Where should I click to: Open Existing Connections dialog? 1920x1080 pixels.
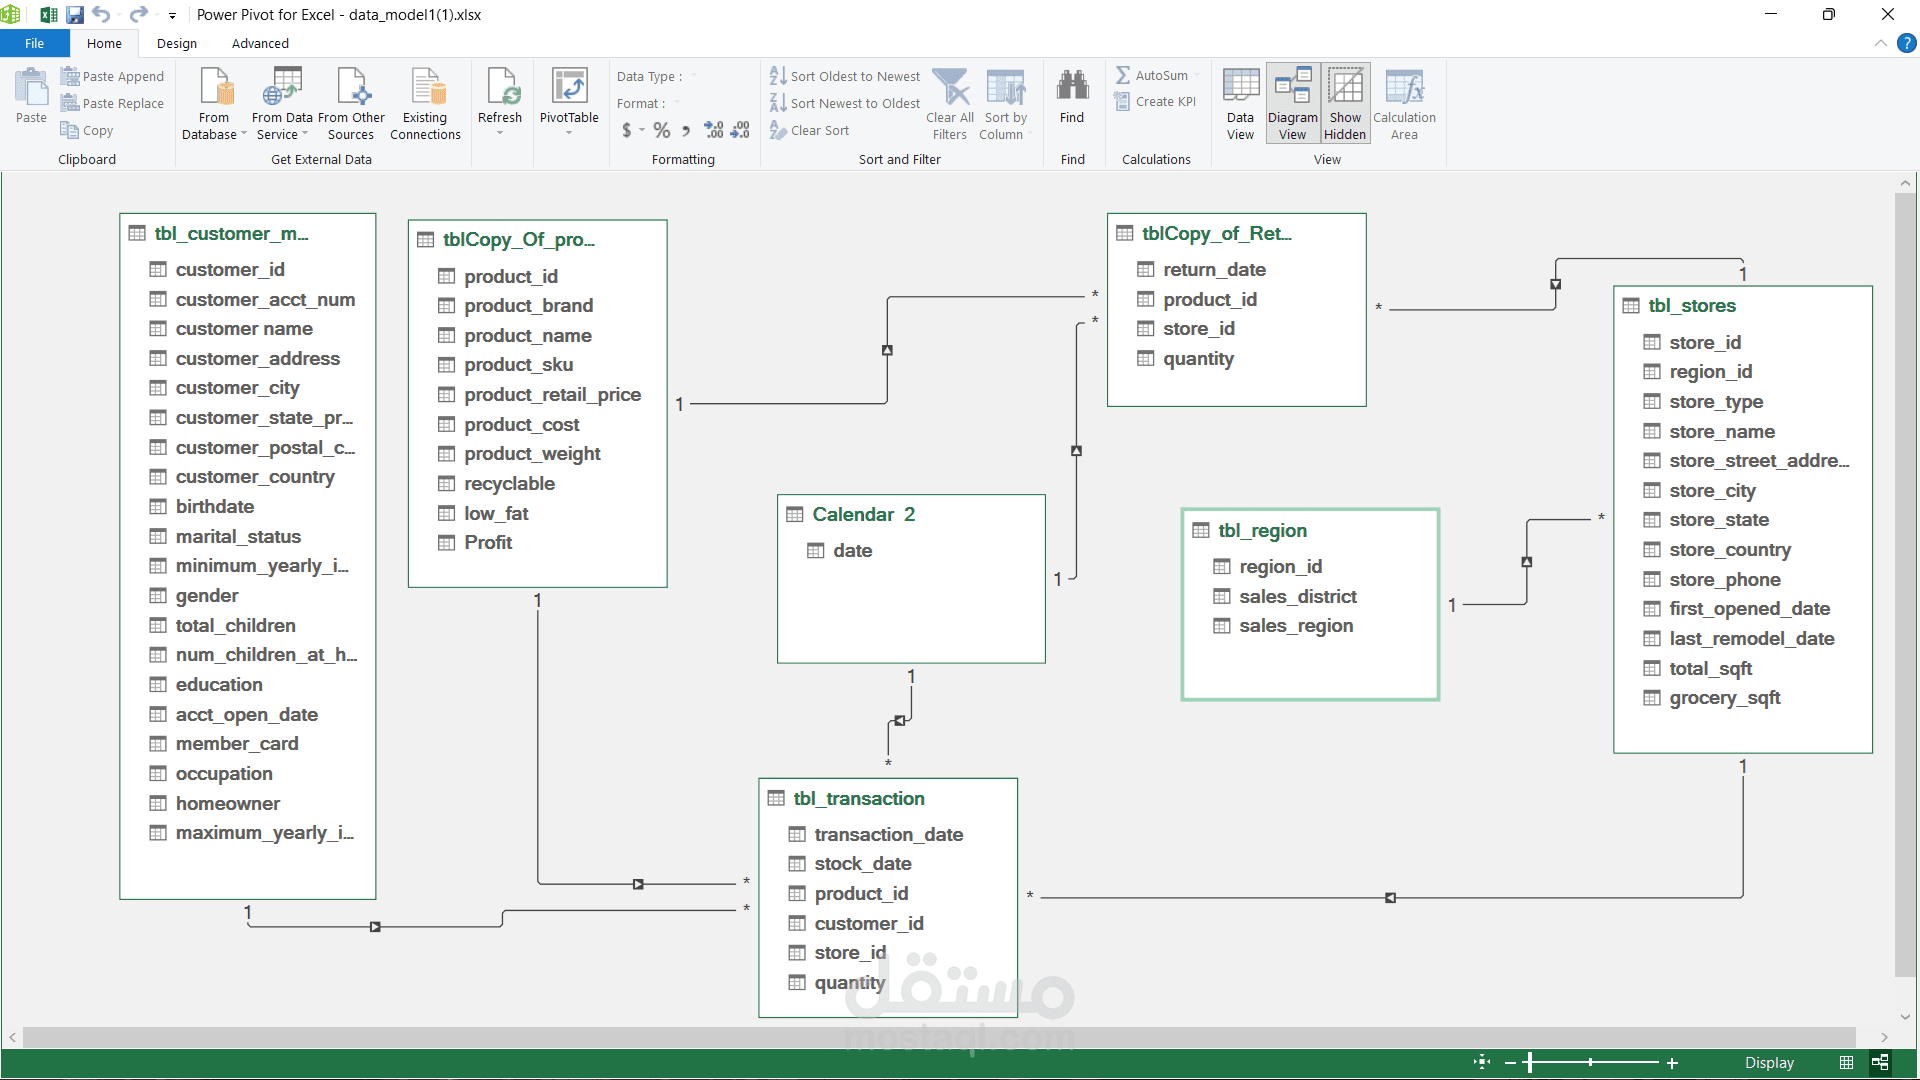425,104
